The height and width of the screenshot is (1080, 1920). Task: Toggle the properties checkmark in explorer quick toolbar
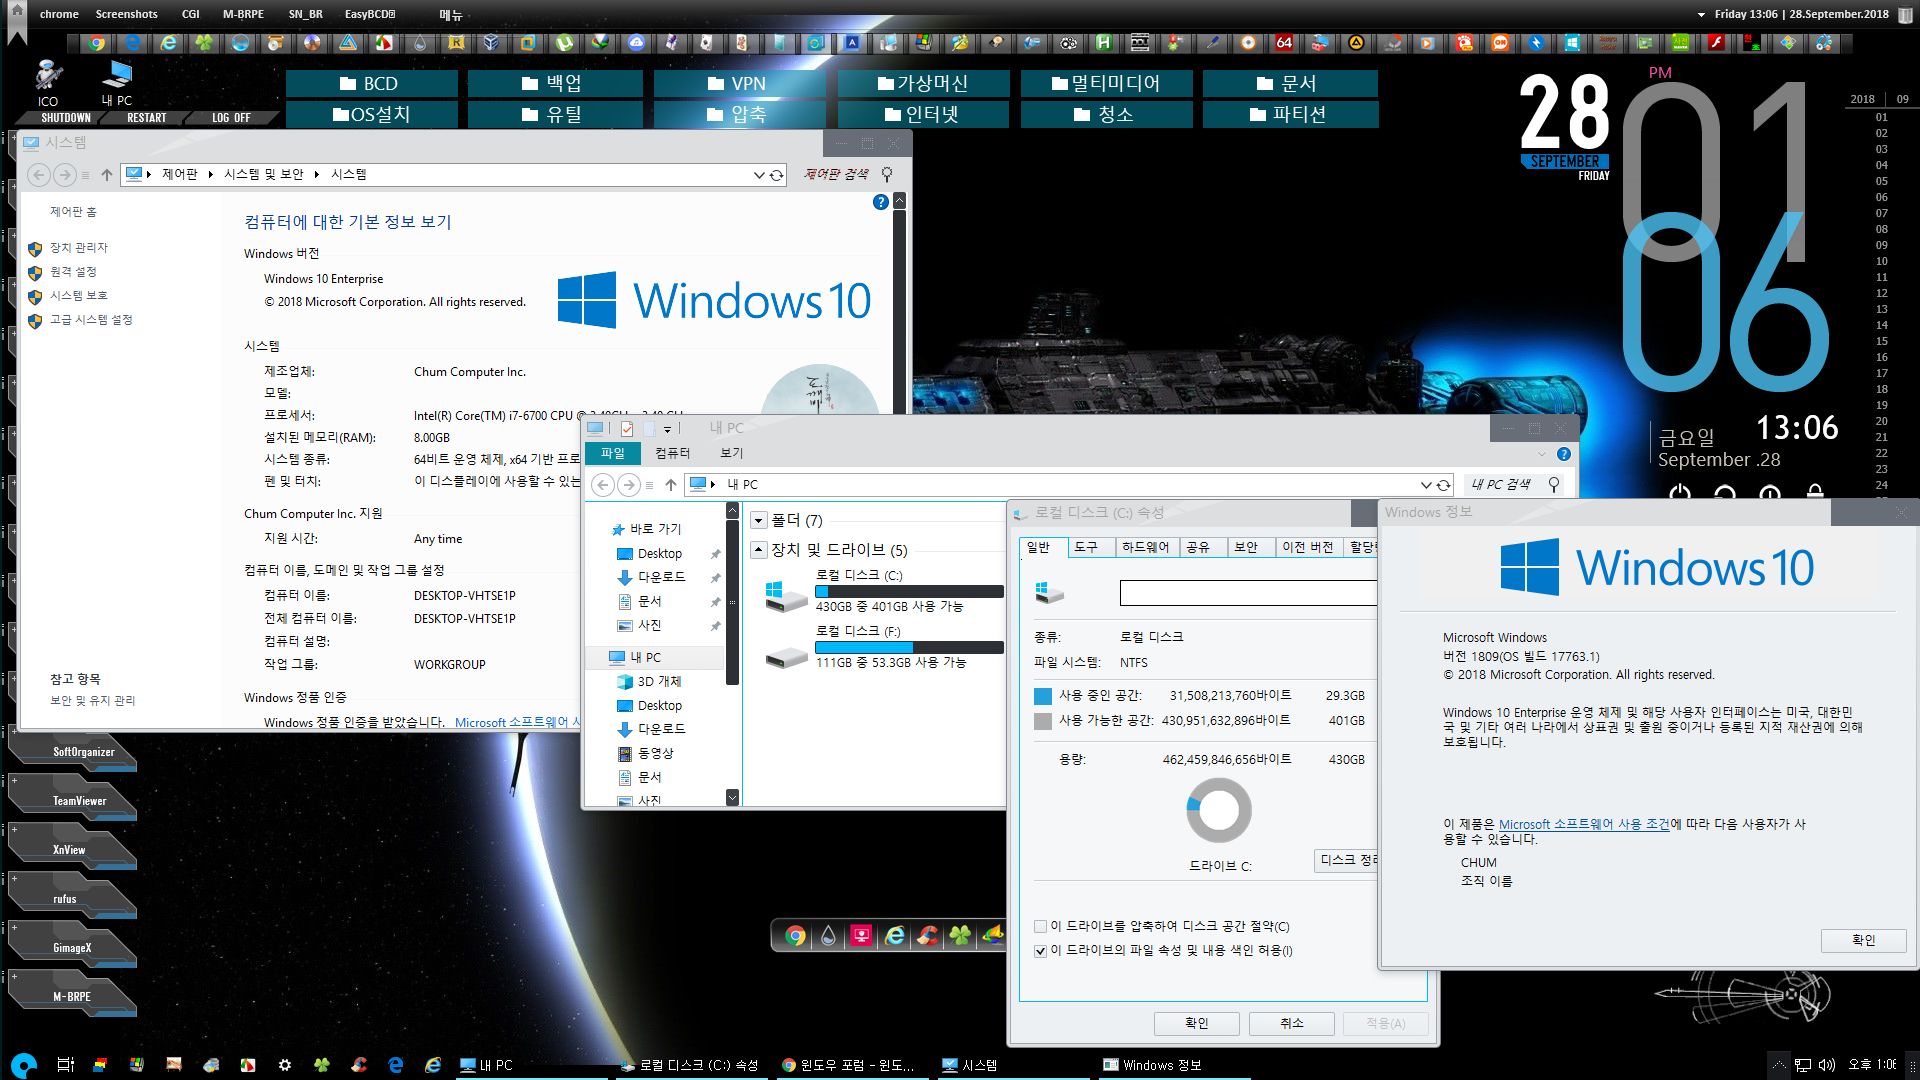tap(627, 428)
